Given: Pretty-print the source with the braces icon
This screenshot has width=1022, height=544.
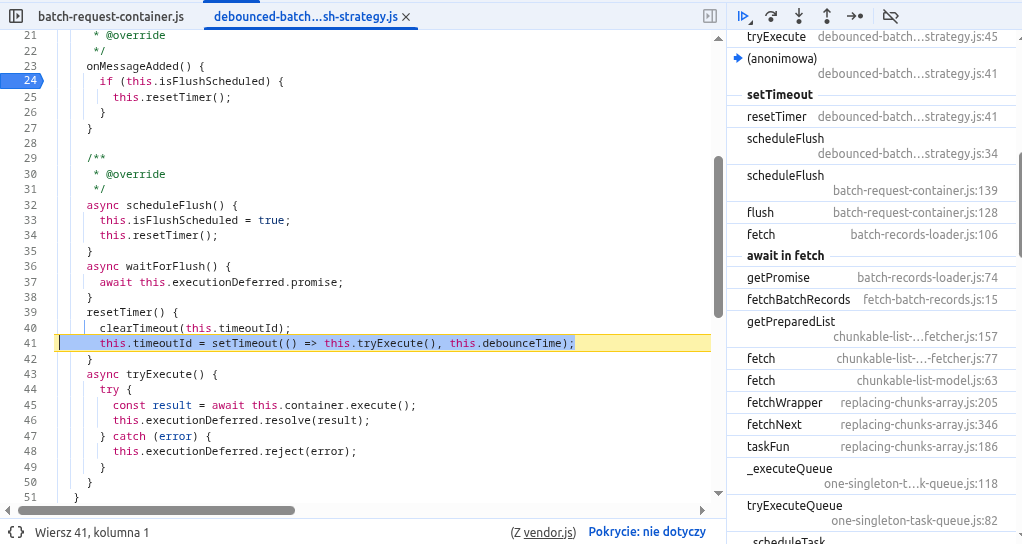Looking at the screenshot, I should (16, 533).
